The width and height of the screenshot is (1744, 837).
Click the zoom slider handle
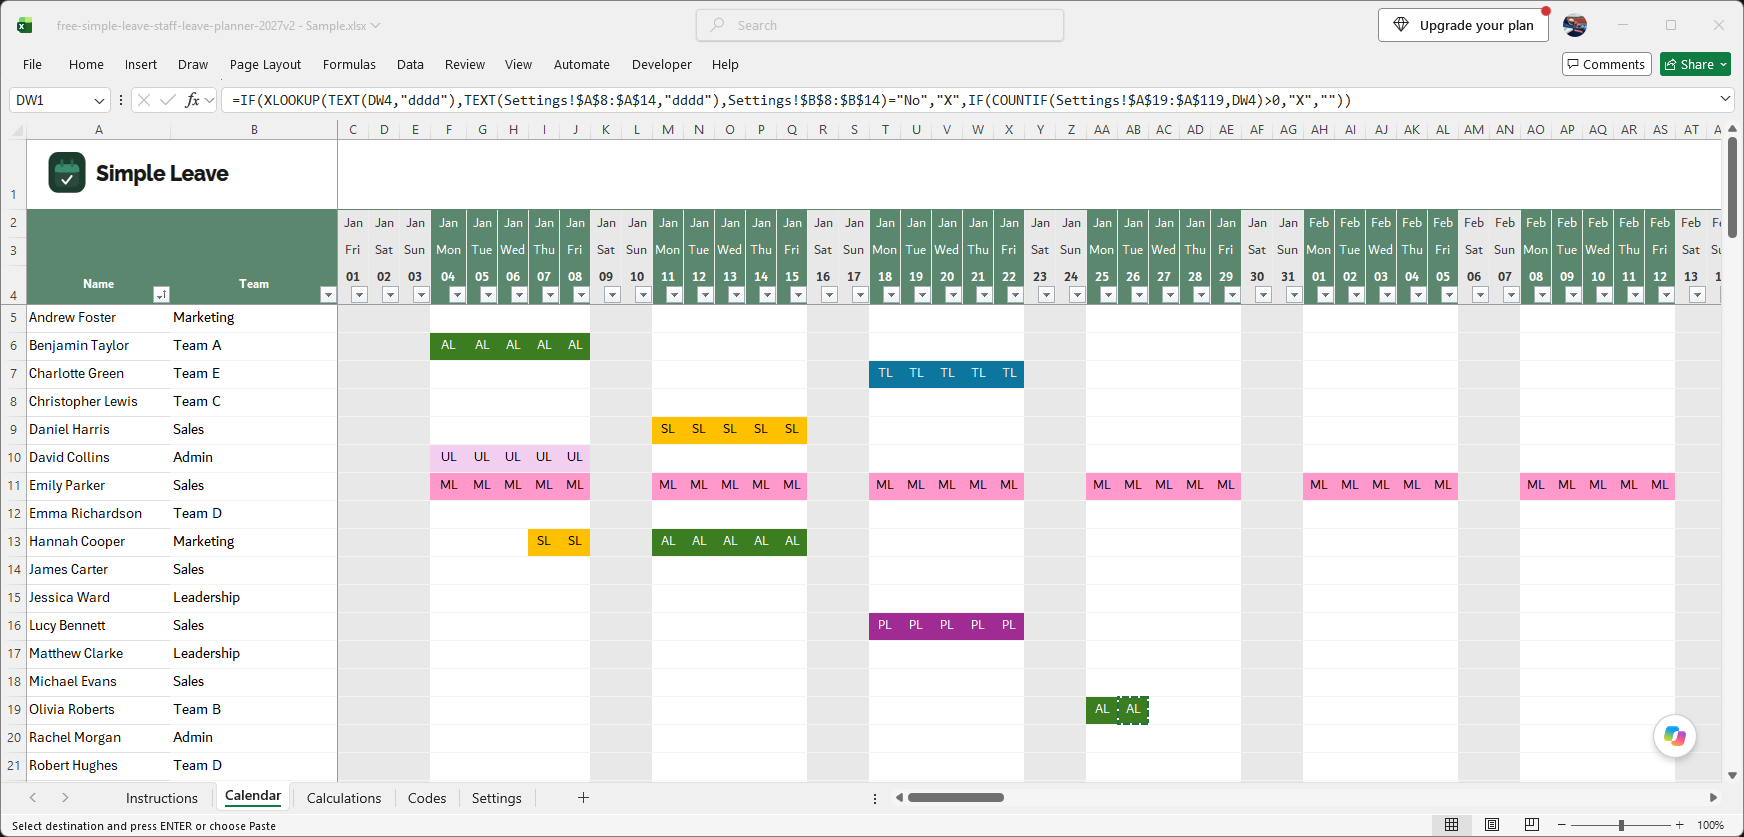[1621, 825]
